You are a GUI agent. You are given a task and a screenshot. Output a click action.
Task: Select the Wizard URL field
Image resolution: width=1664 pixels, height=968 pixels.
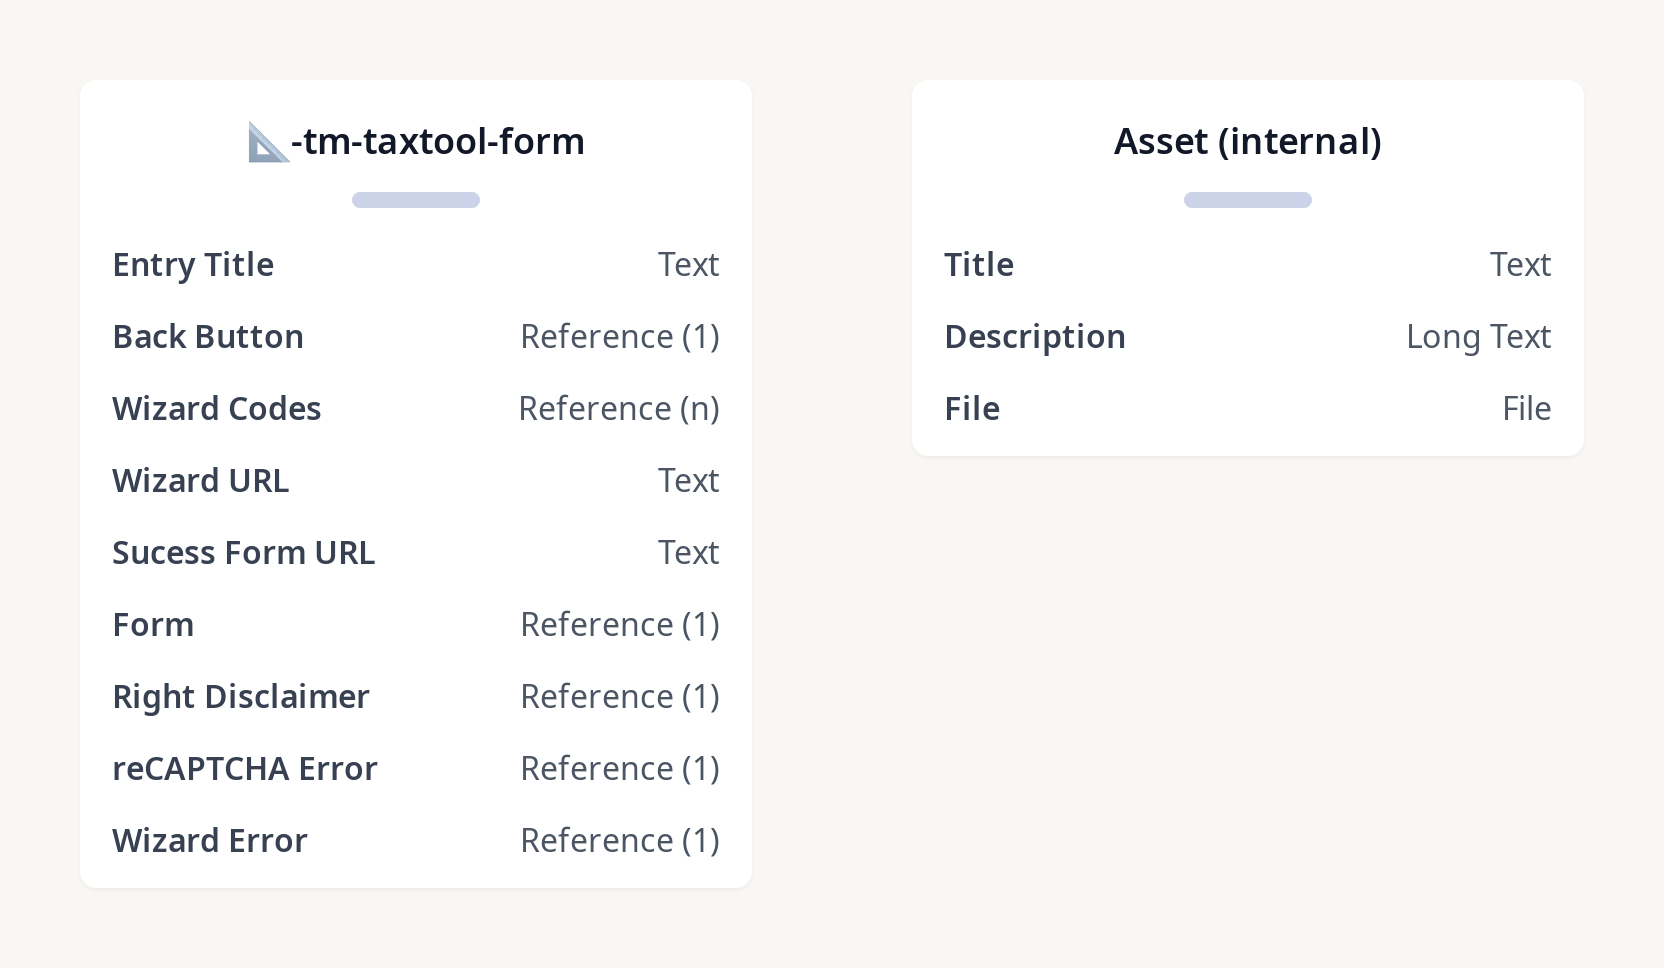201,481
